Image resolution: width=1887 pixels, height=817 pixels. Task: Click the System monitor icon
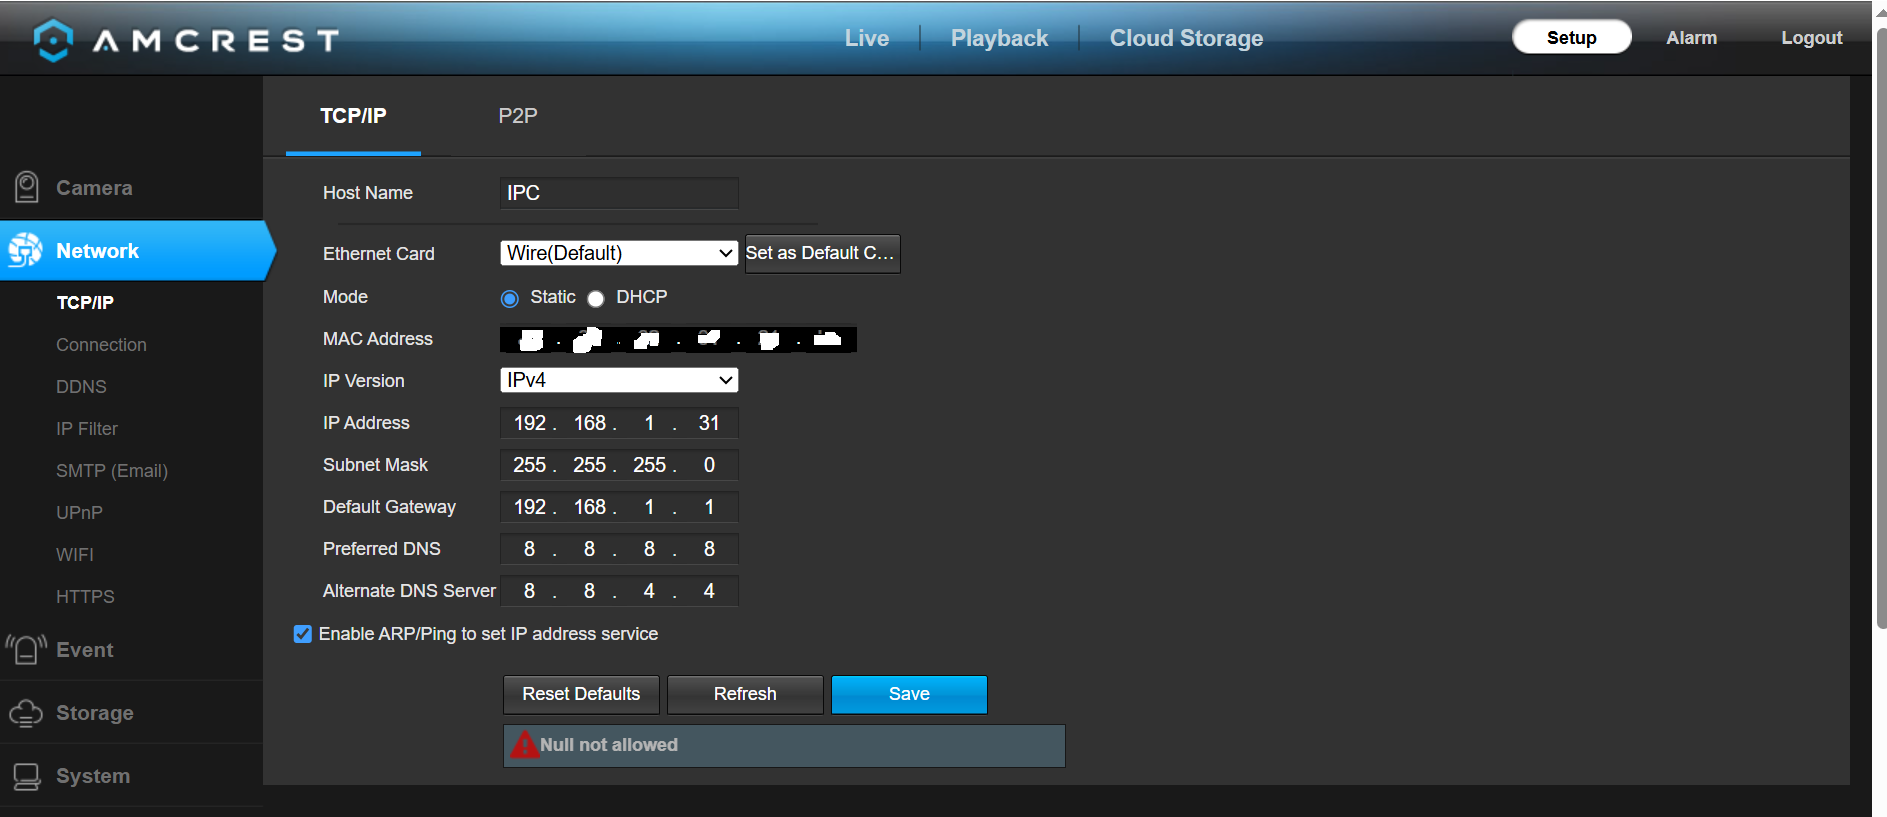pyautogui.click(x=26, y=776)
